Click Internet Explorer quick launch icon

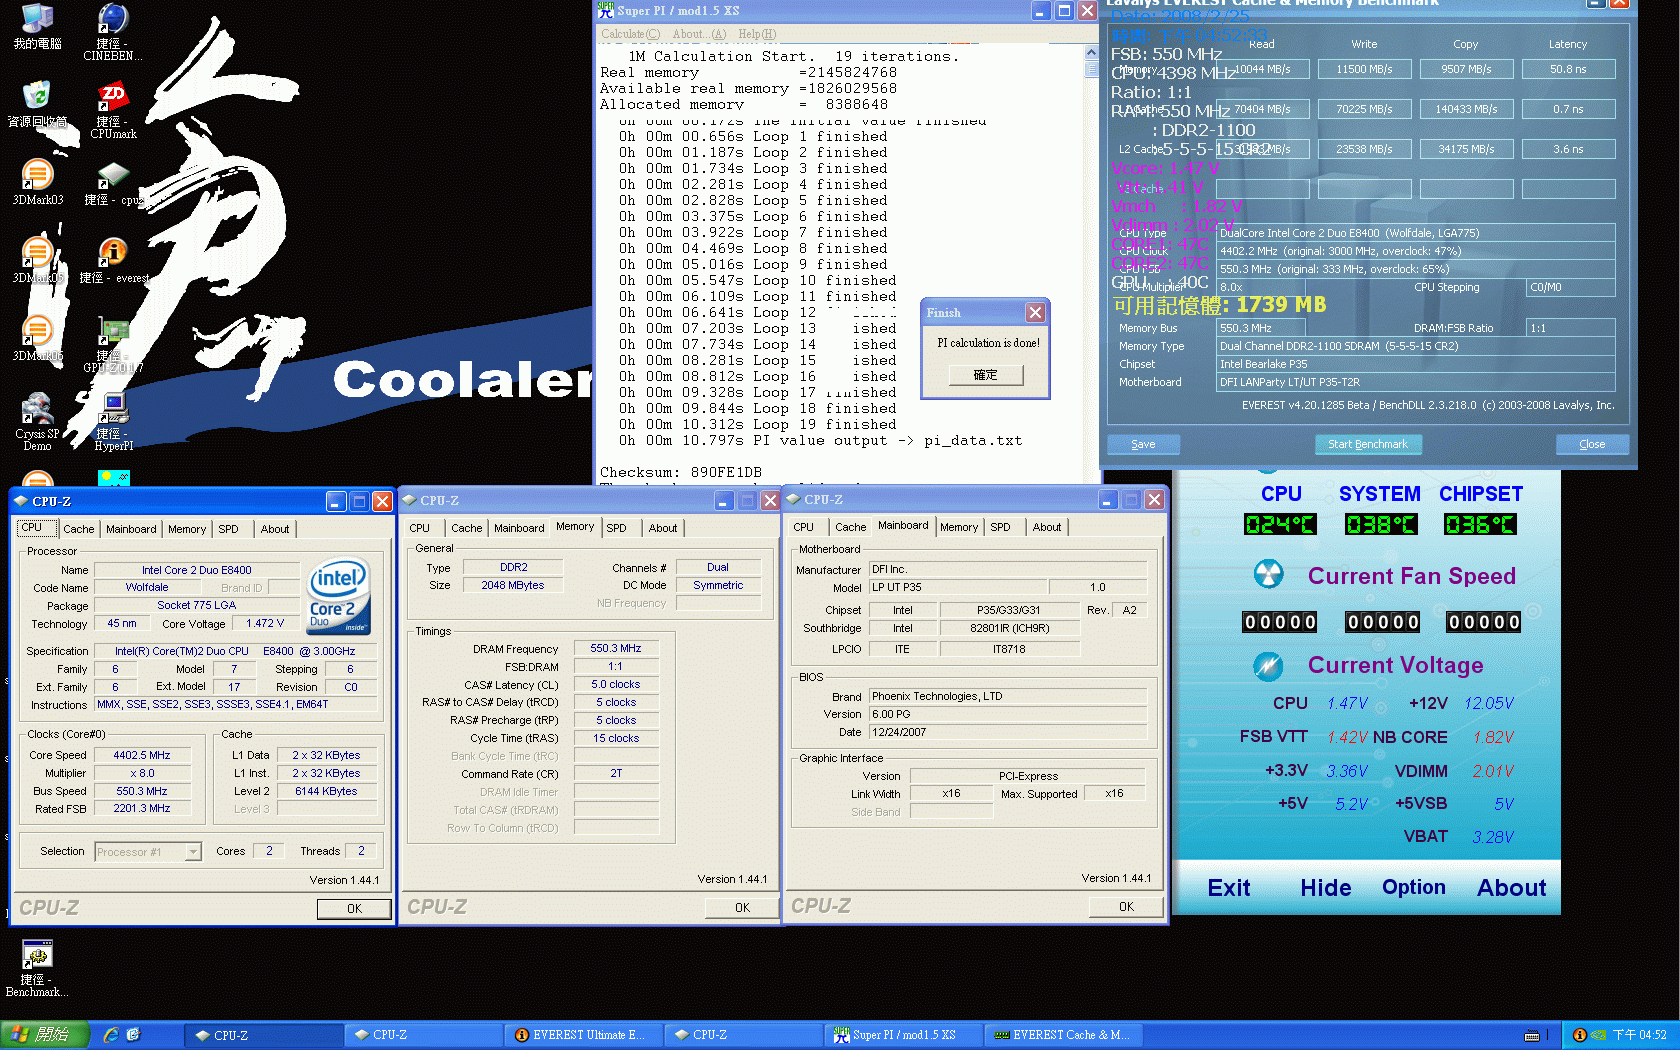[x=111, y=1035]
